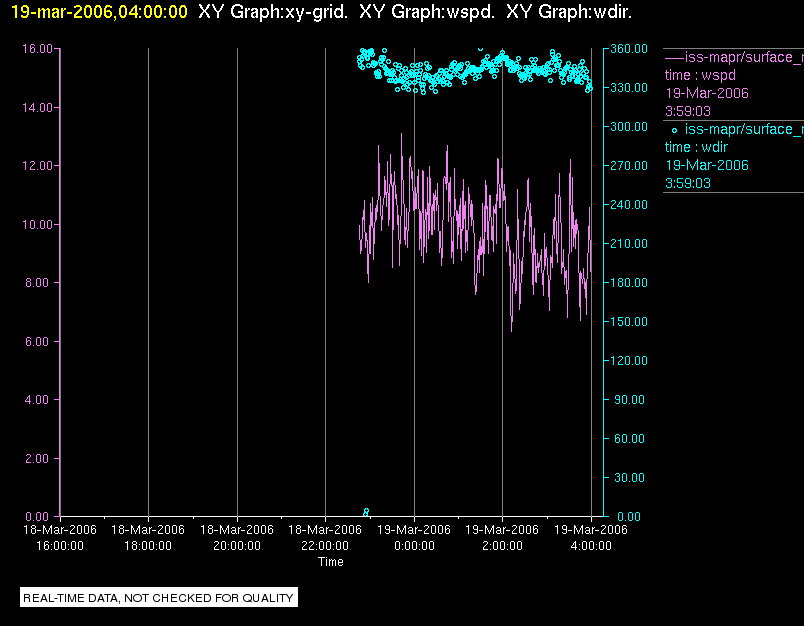Click the pink legend time 3:59:03
This screenshot has height=626, width=804.
click(x=688, y=111)
